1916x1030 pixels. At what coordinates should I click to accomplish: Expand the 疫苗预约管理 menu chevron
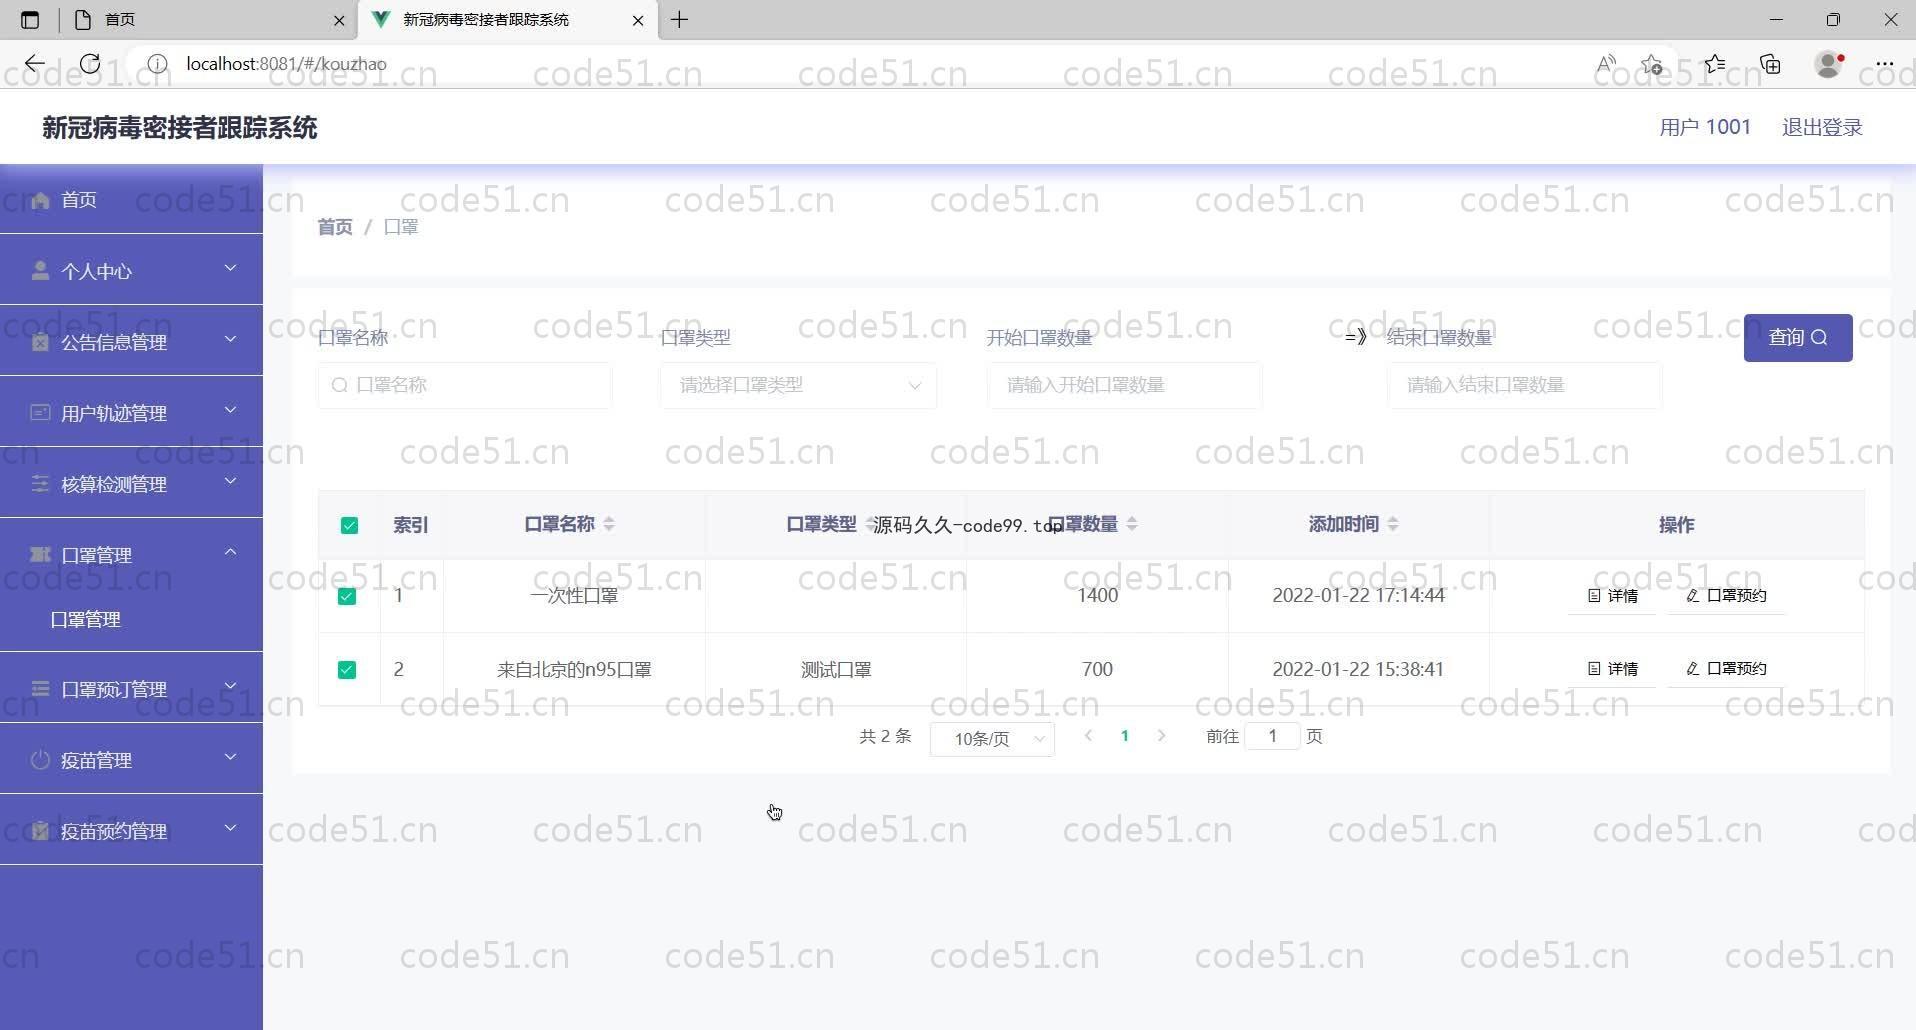coord(231,828)
